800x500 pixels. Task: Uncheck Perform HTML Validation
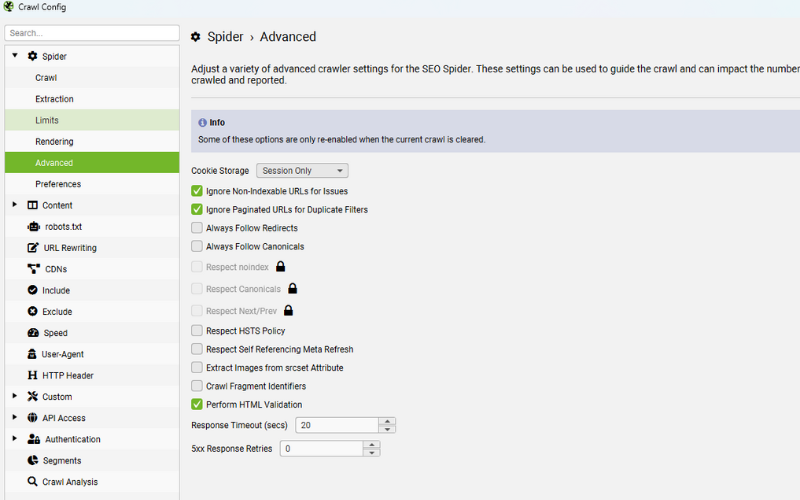197,404
